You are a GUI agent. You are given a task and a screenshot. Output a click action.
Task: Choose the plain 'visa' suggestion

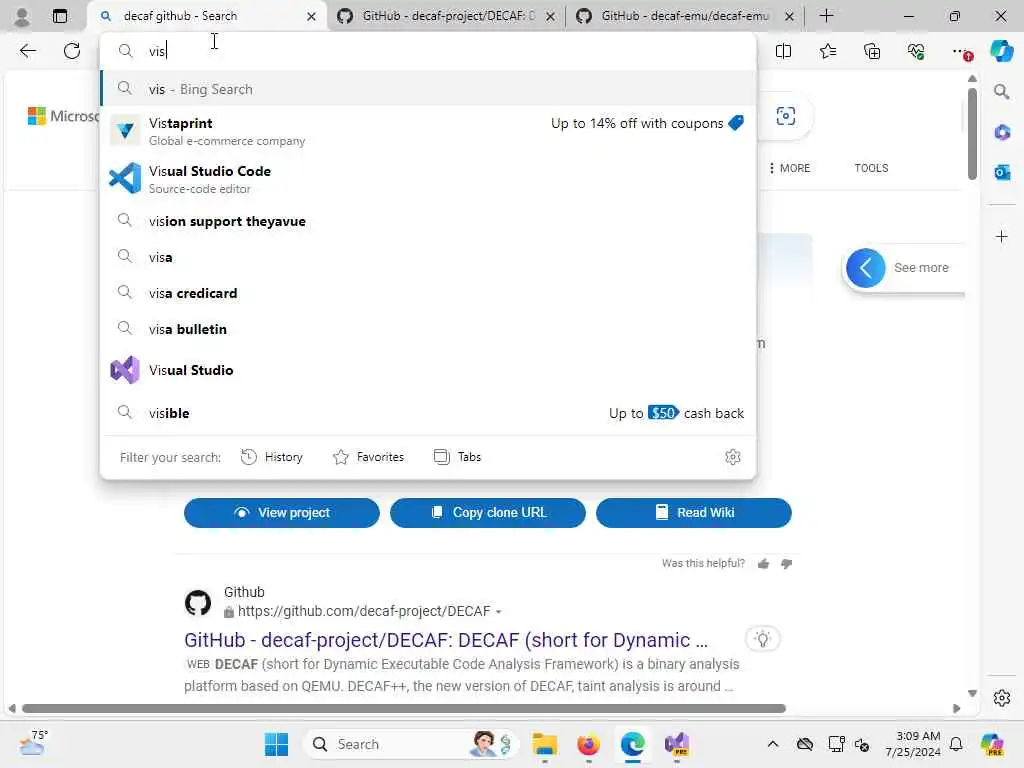pos(428,257)
